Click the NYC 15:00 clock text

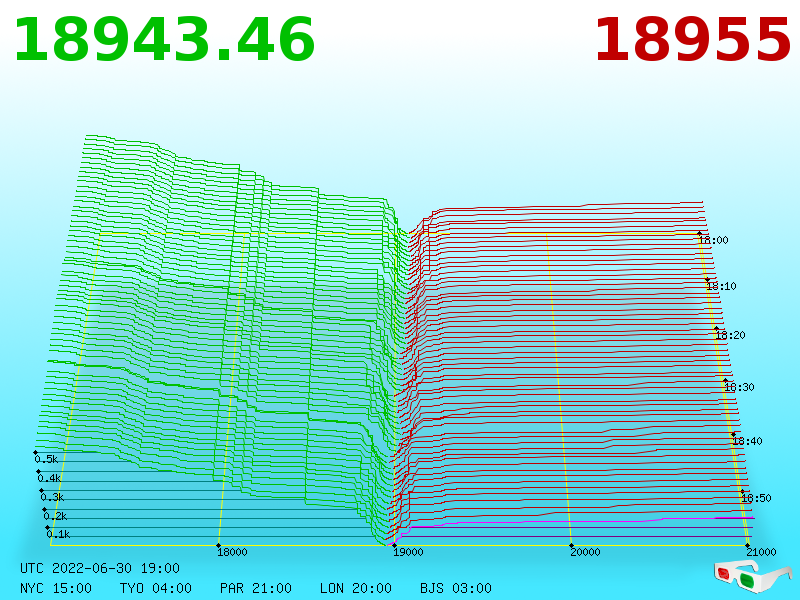56,588
